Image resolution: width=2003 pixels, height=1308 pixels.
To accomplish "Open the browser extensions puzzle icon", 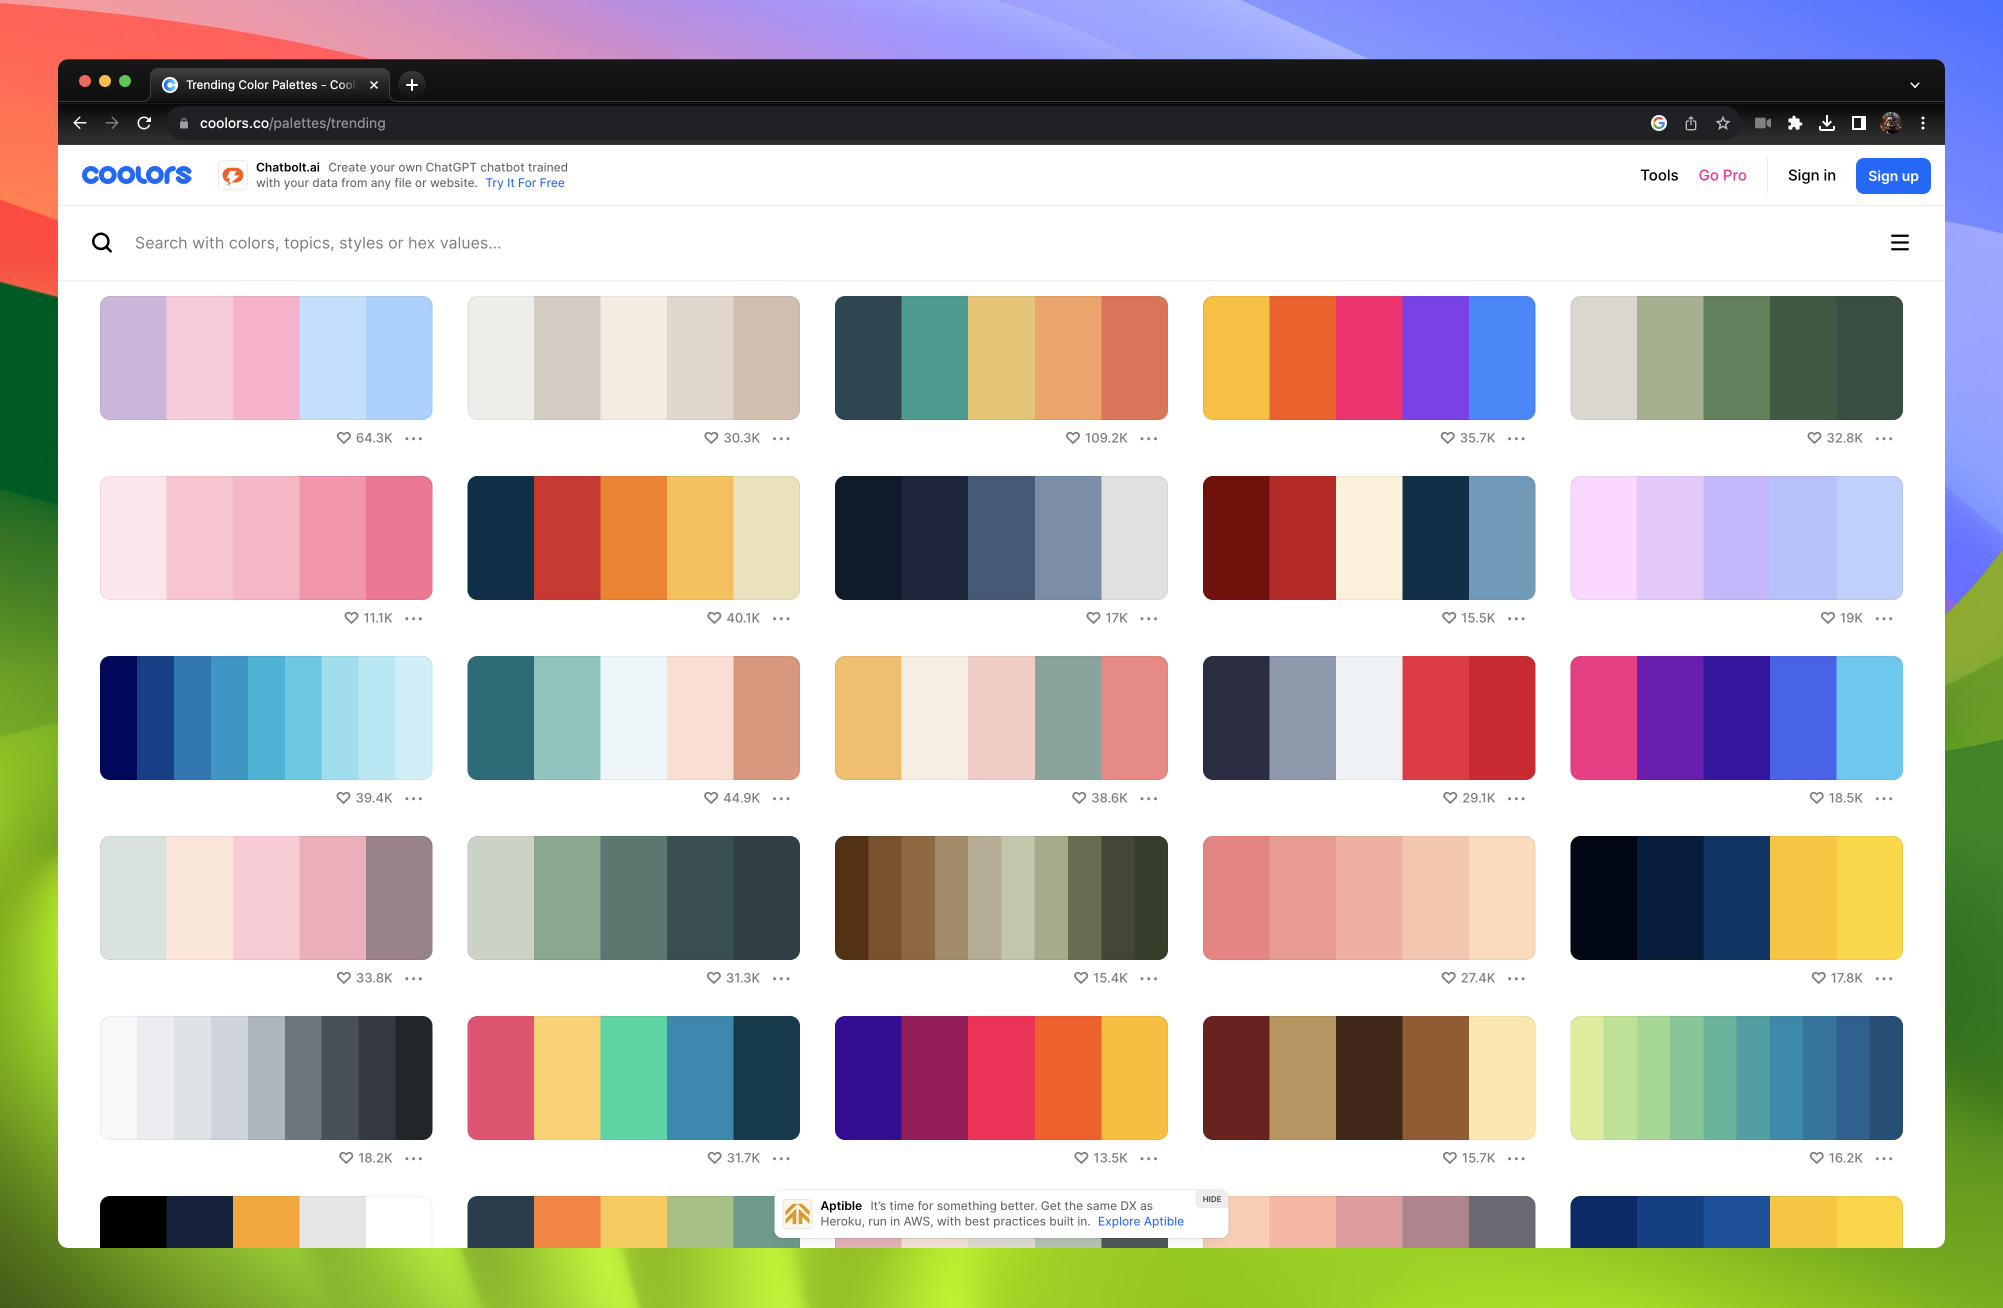I will [1795, 123].
